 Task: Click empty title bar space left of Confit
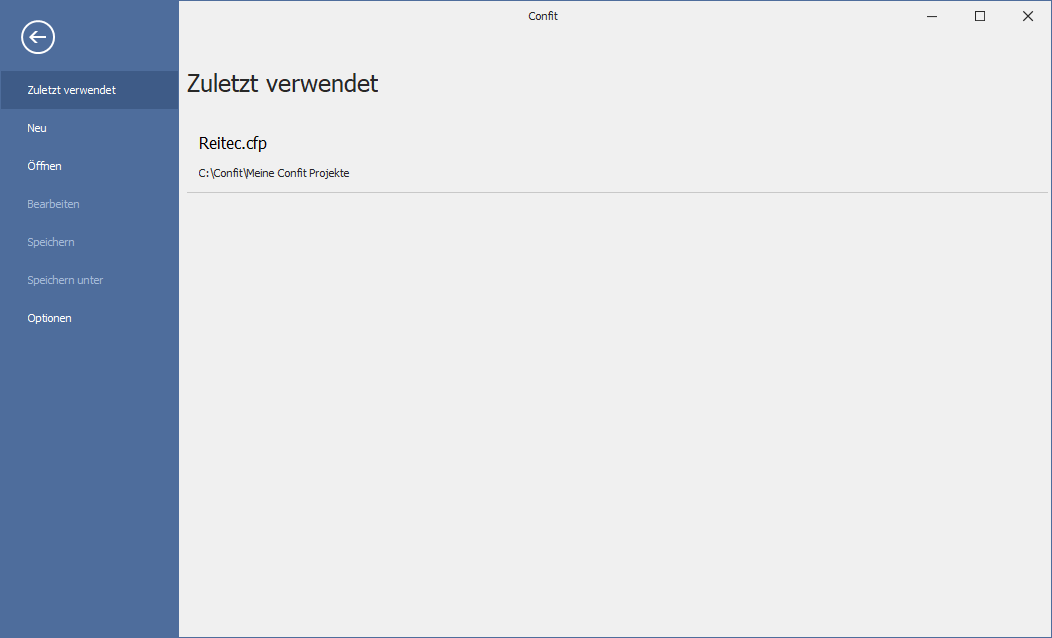click(350, 16)
